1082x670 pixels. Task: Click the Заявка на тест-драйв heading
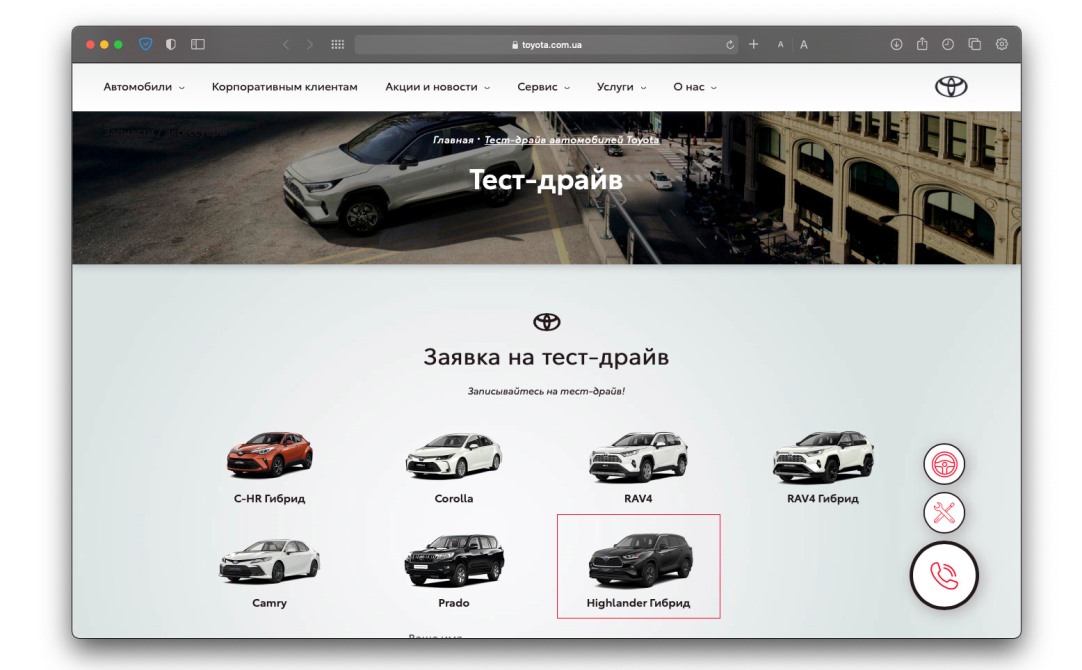[546, 357]
